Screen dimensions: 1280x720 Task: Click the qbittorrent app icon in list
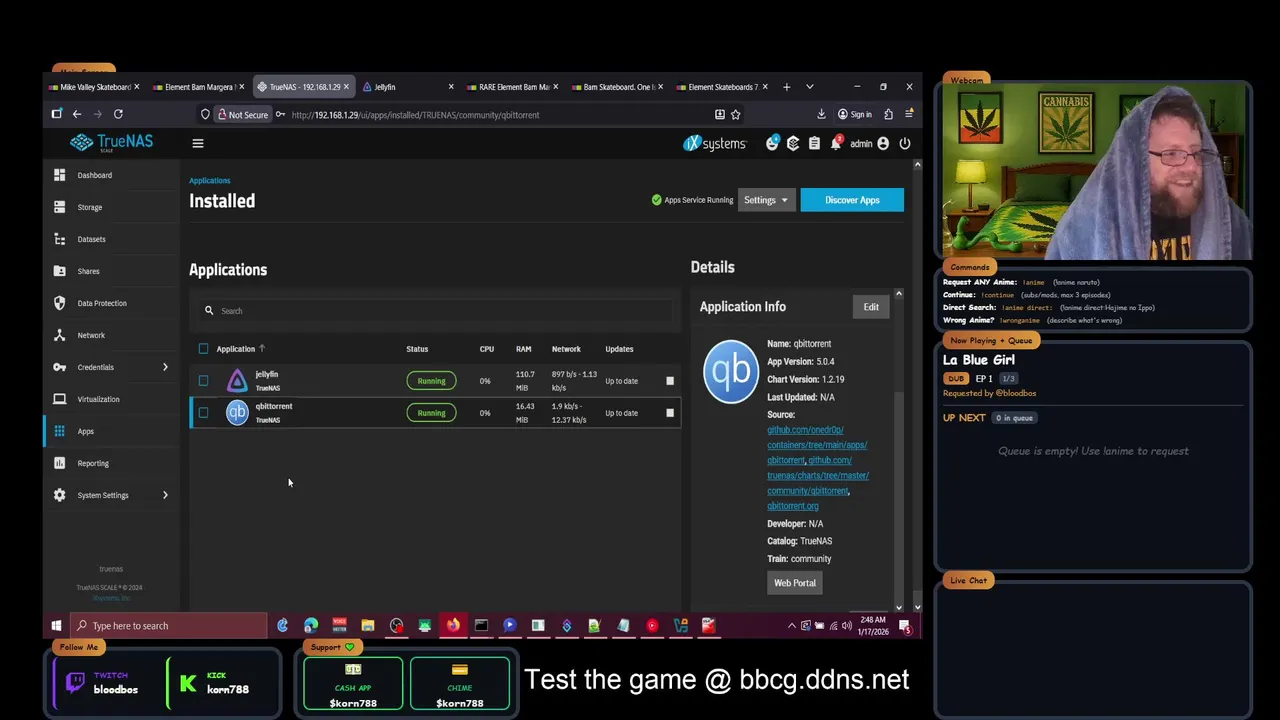(x=237, y=413)
